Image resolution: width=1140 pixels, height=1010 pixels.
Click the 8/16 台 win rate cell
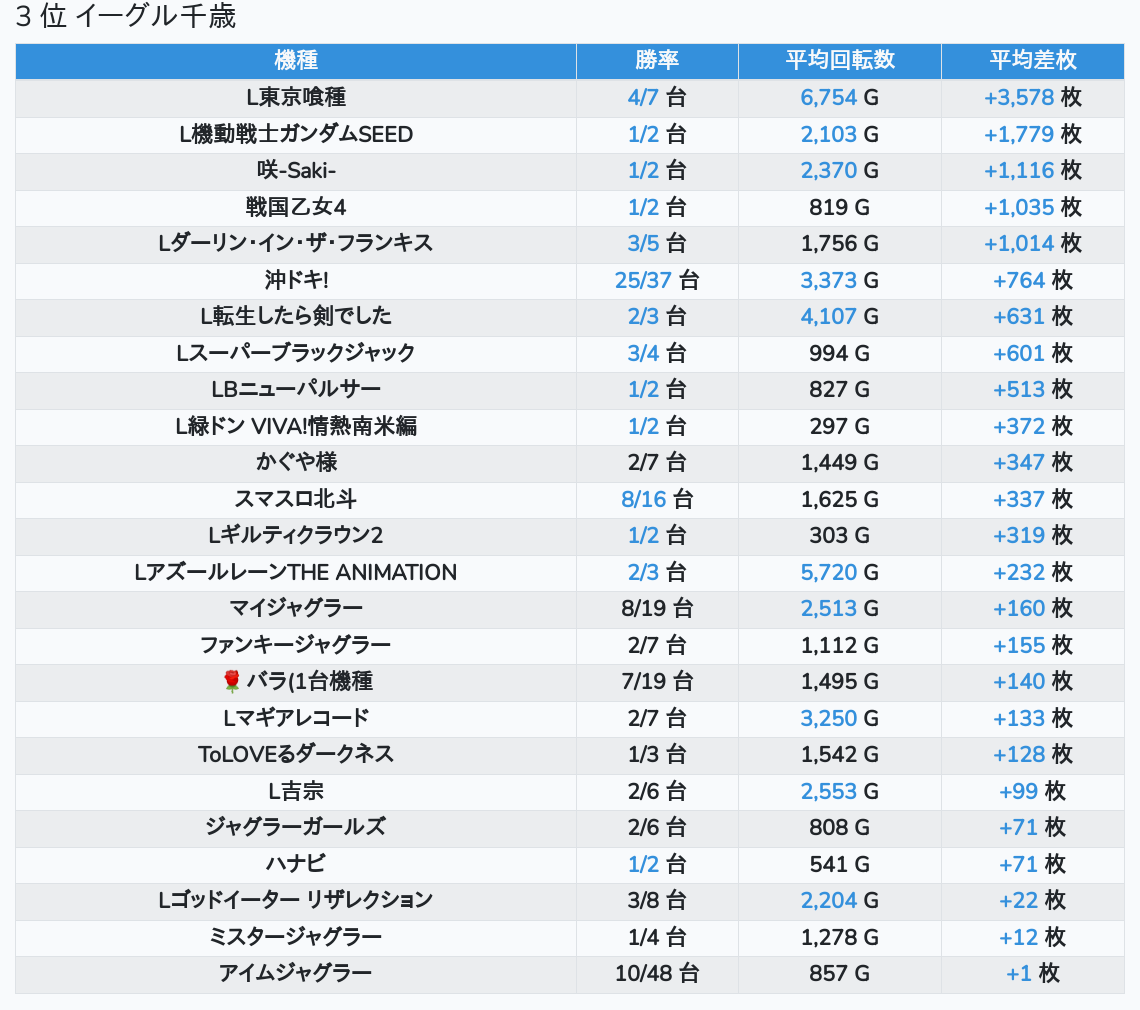point(657,500)
